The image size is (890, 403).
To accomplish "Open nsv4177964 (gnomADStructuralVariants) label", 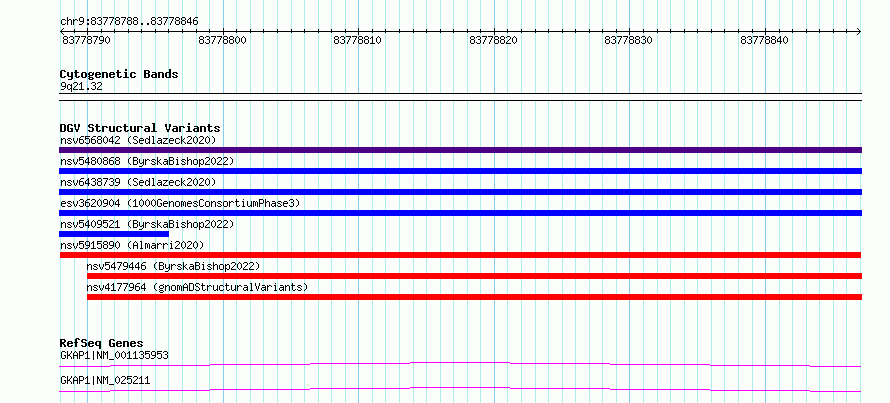I will (x=197, y=287).
